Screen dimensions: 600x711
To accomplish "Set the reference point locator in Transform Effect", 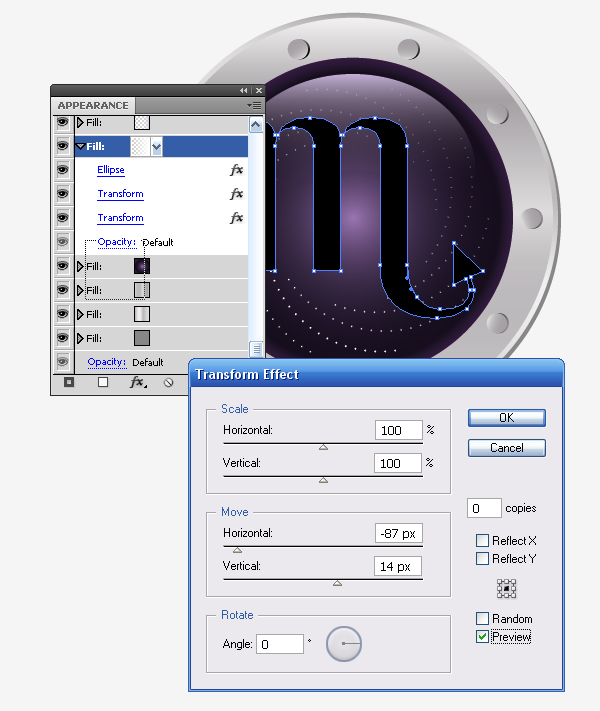I will click(x=506, y=589).
